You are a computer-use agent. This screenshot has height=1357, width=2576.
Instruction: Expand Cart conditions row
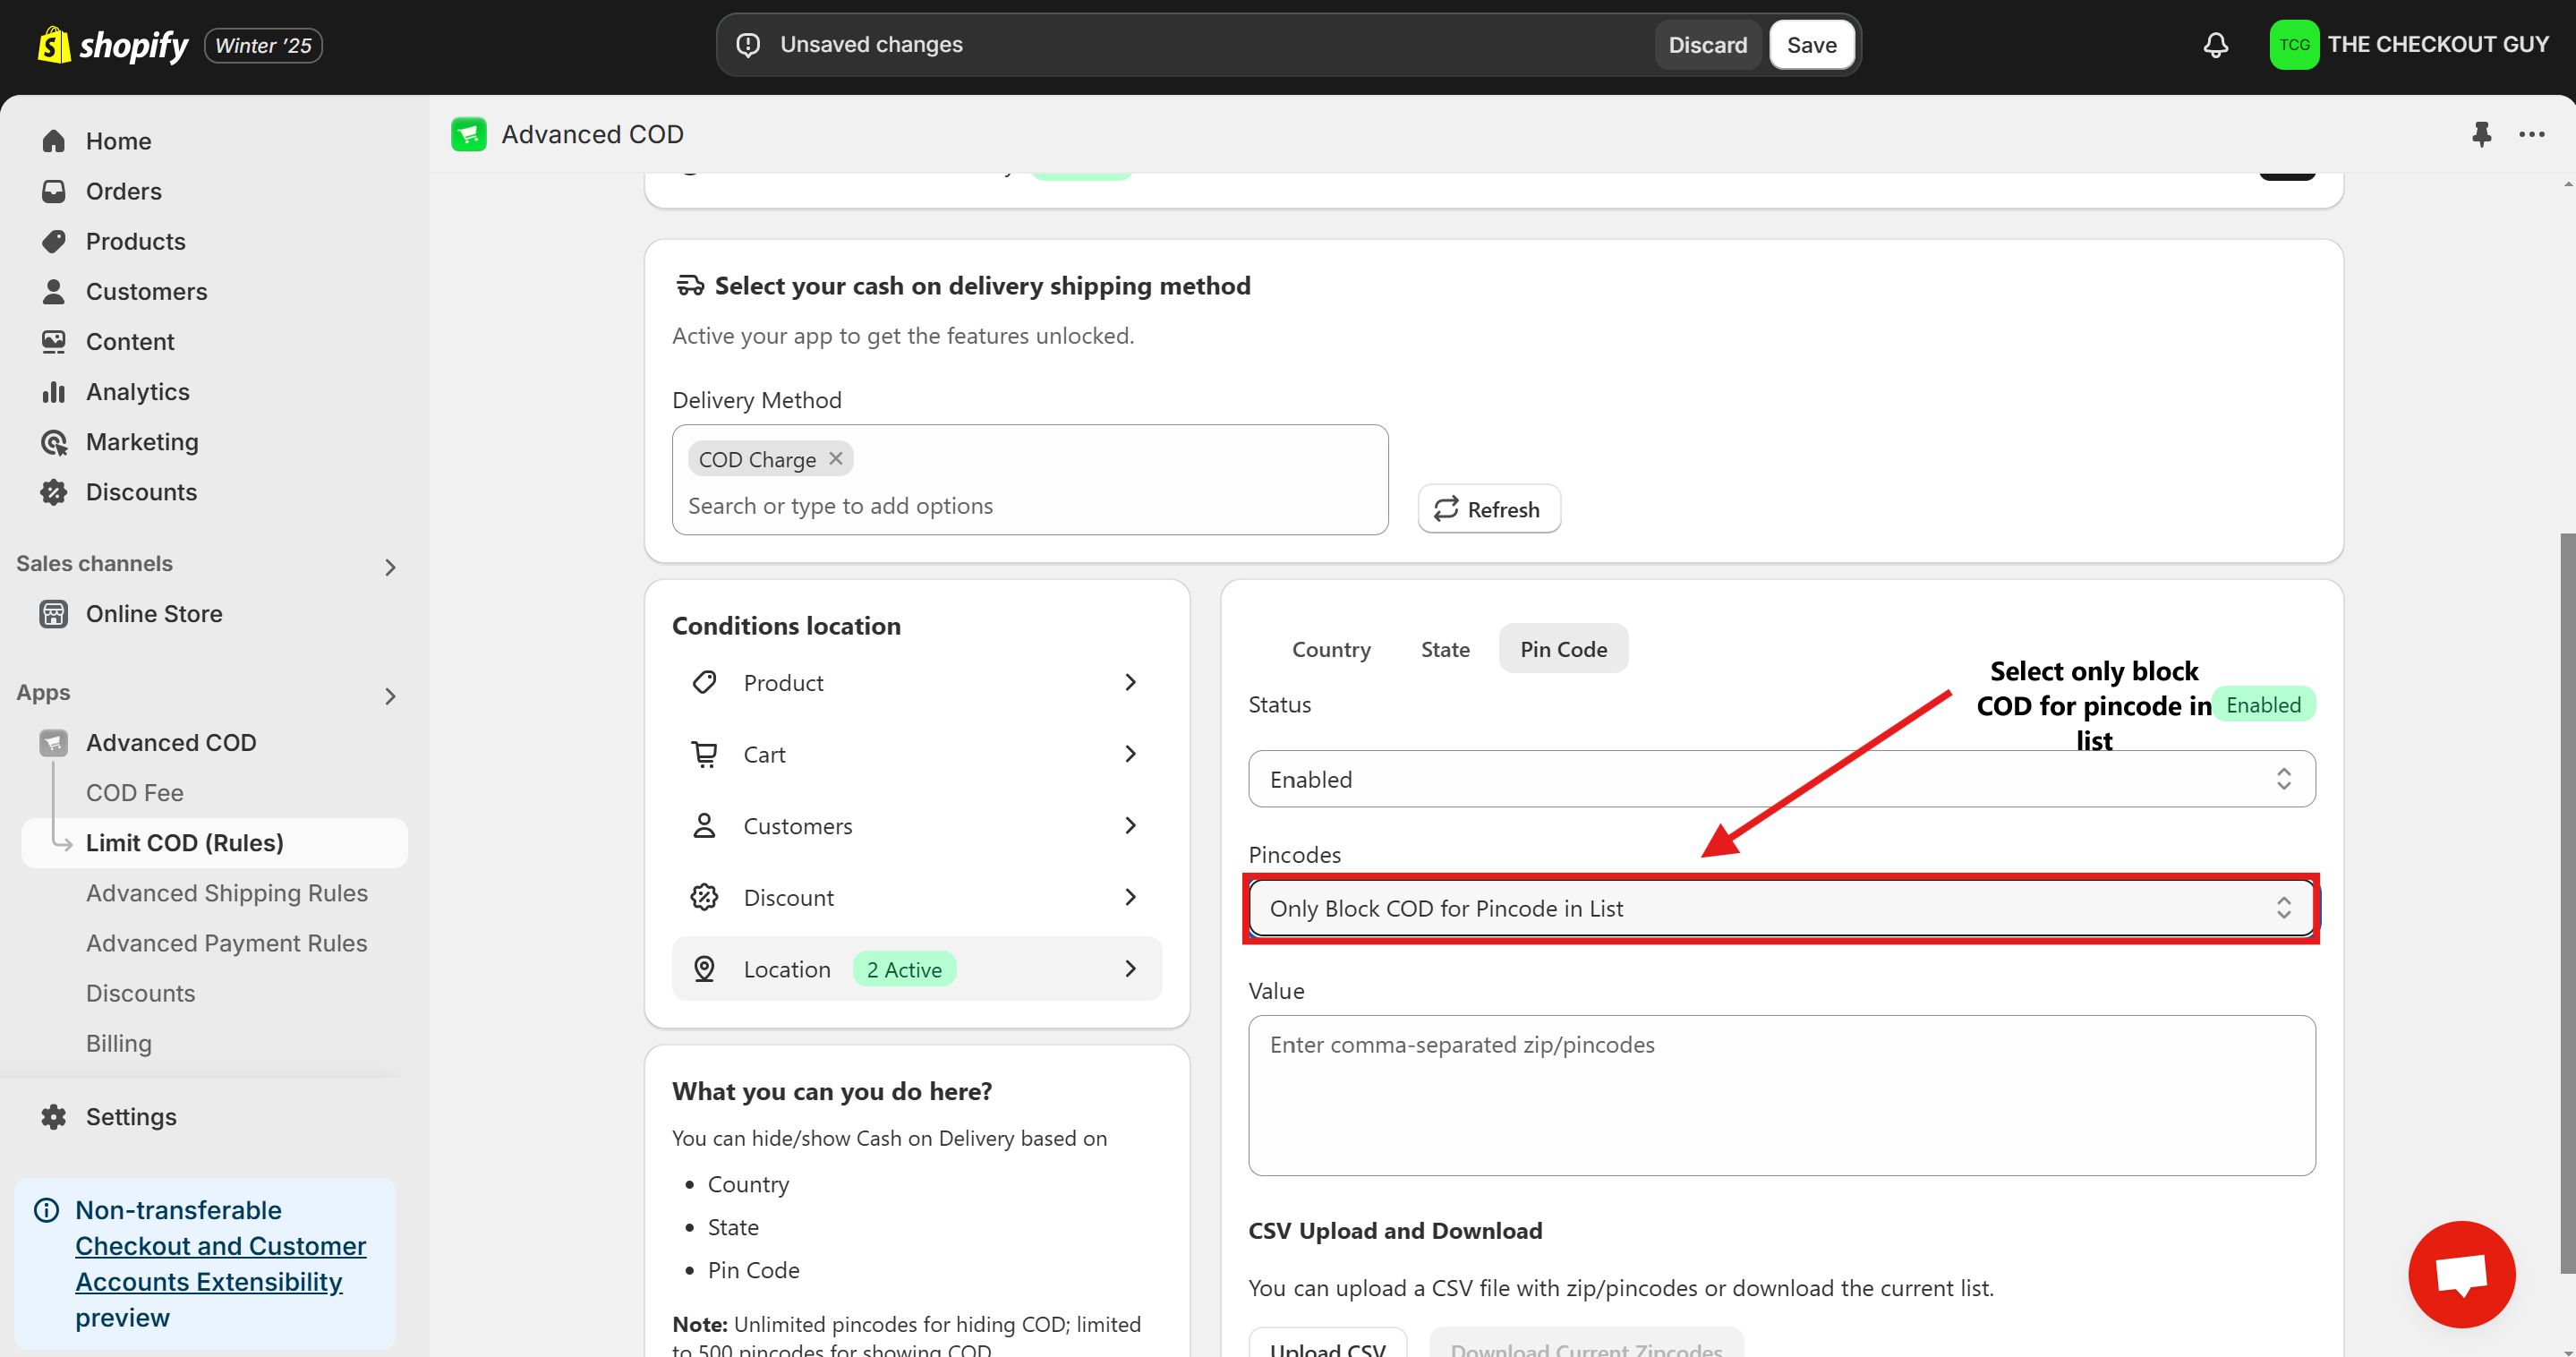[916, 754]
